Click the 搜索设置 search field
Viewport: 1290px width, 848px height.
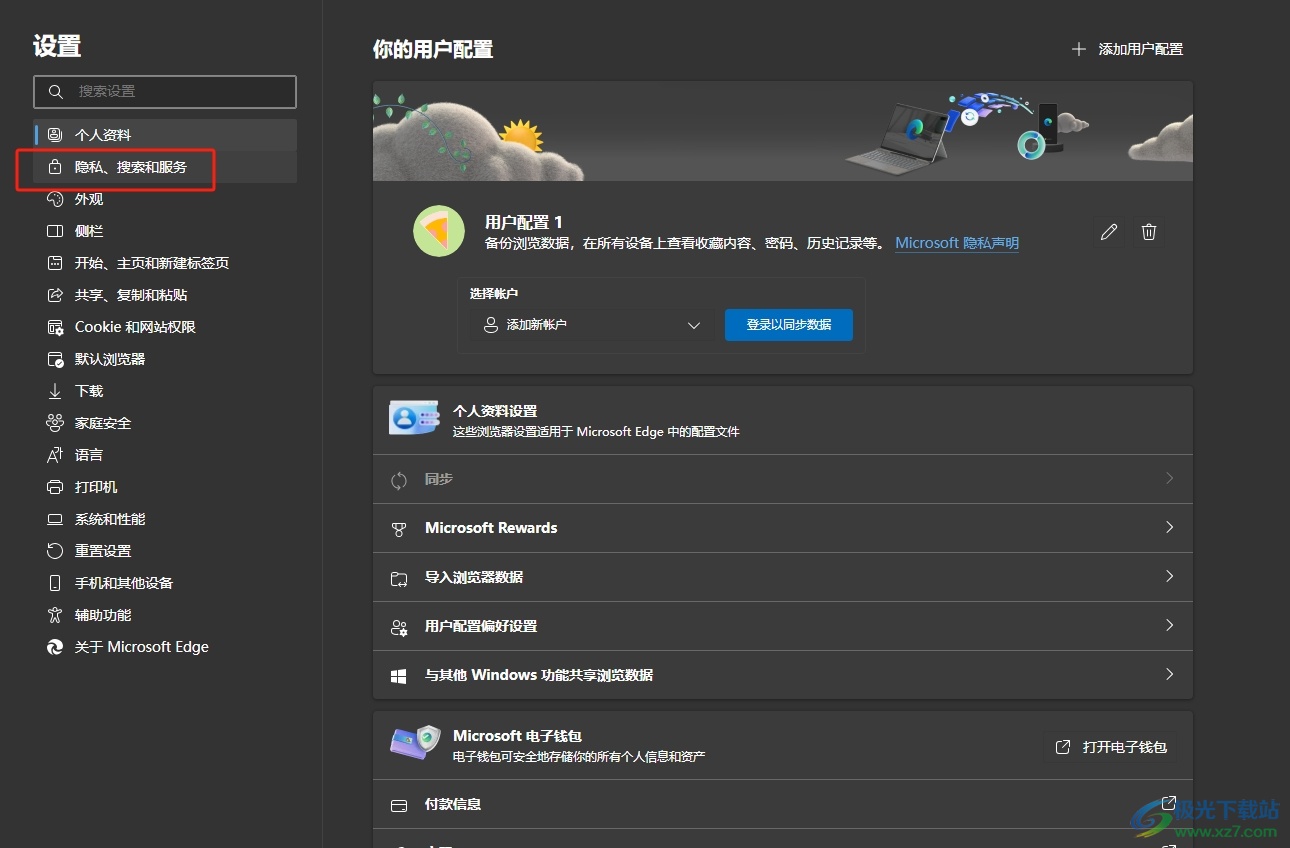coord(165,91)
